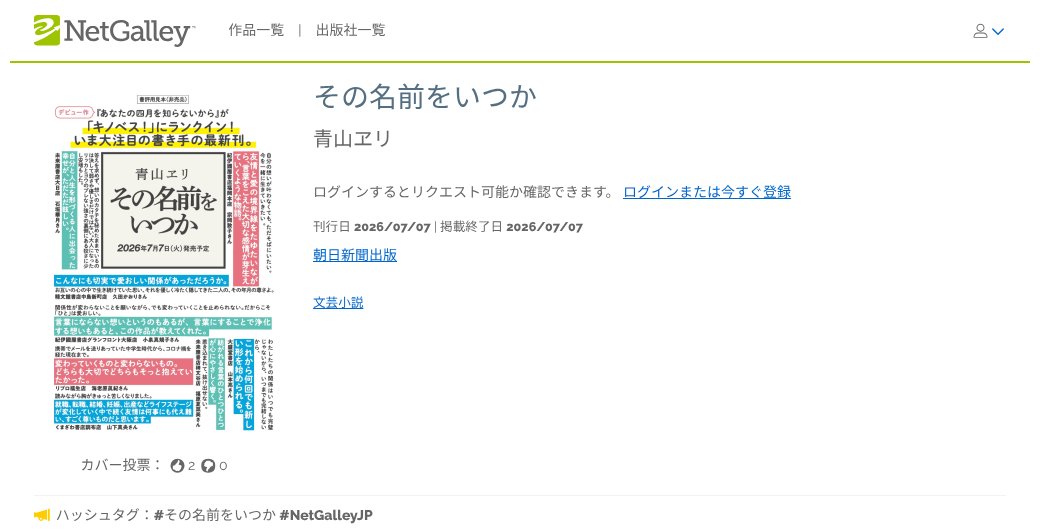Select the title その名前をいつか

tap(424, 97)
